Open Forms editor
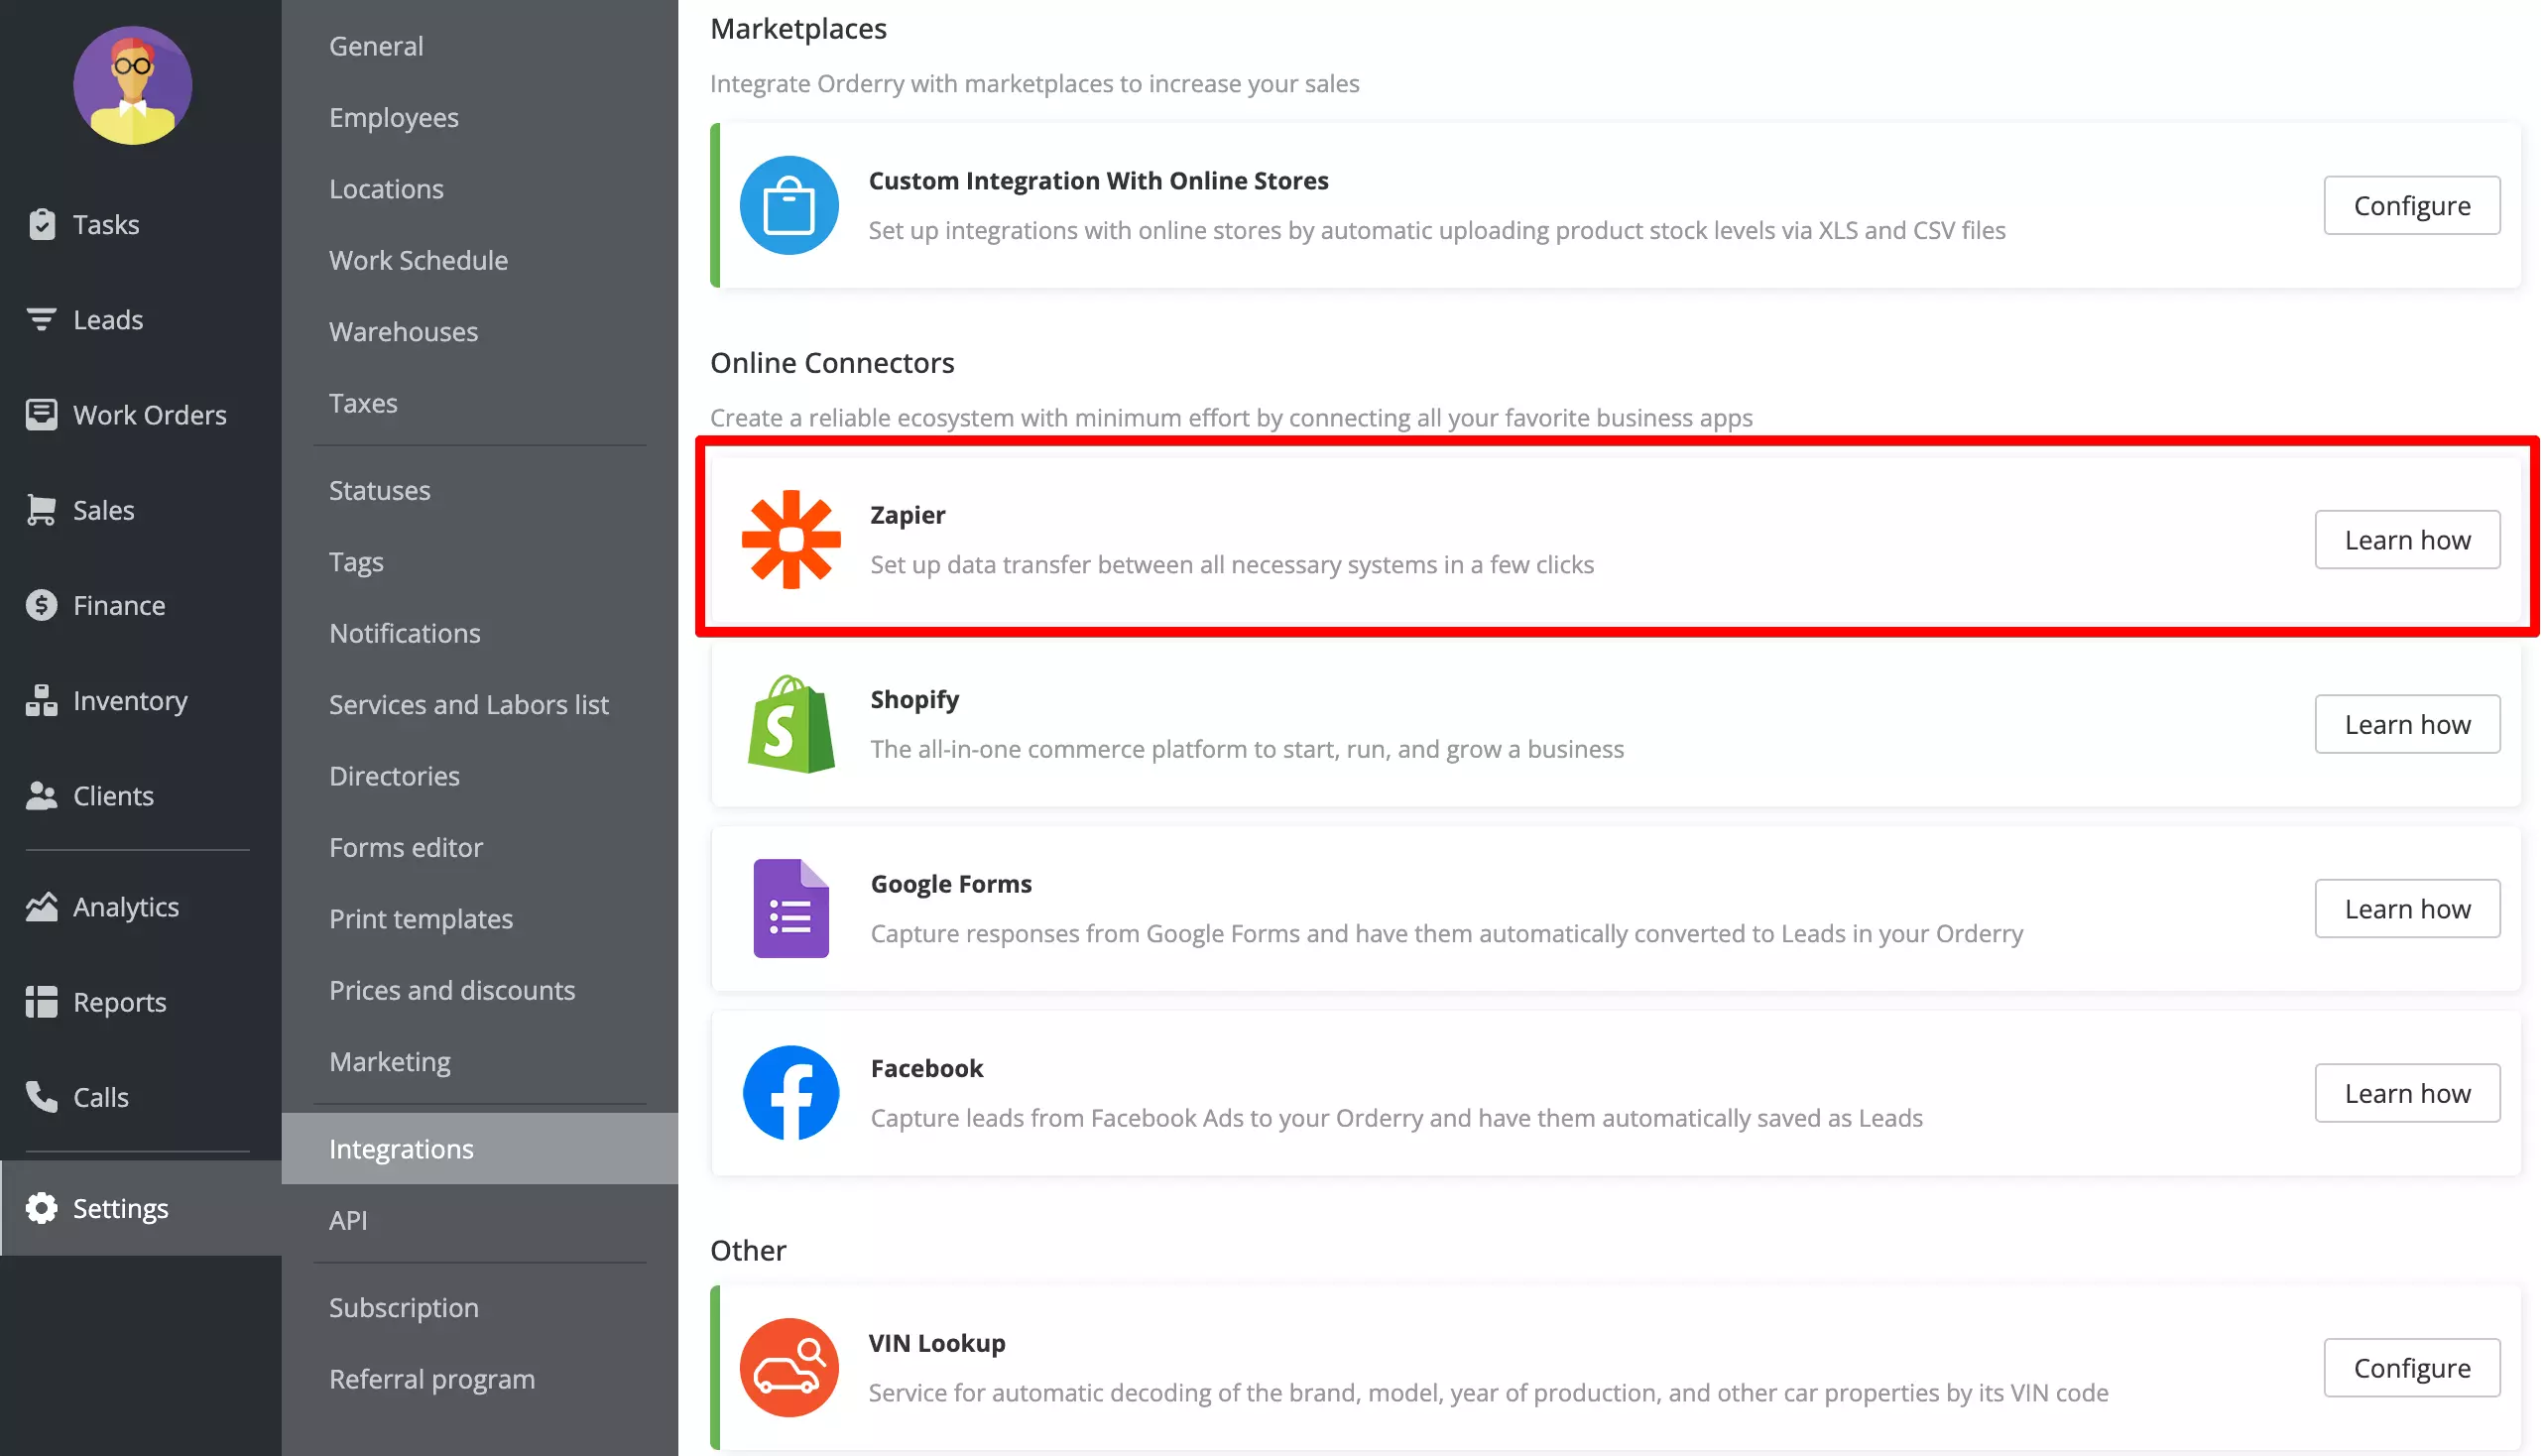The image size is (2544, 1456). click(480, 847)
